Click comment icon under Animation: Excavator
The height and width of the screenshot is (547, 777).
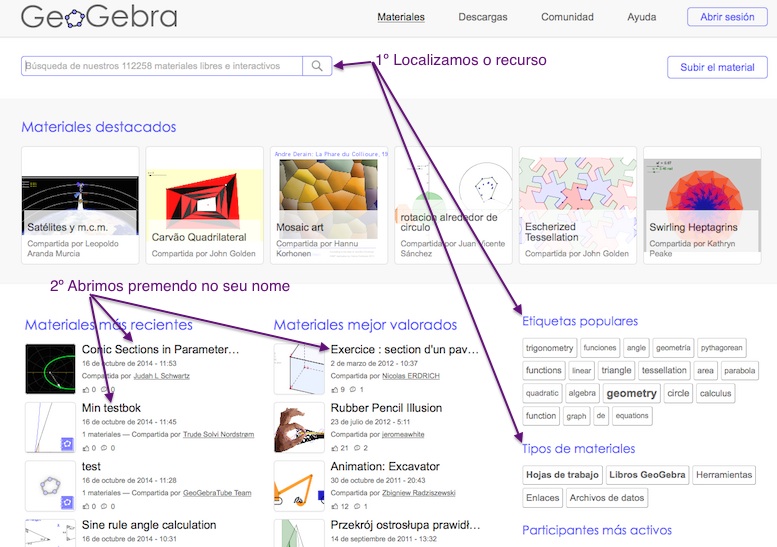pos(357,506)
